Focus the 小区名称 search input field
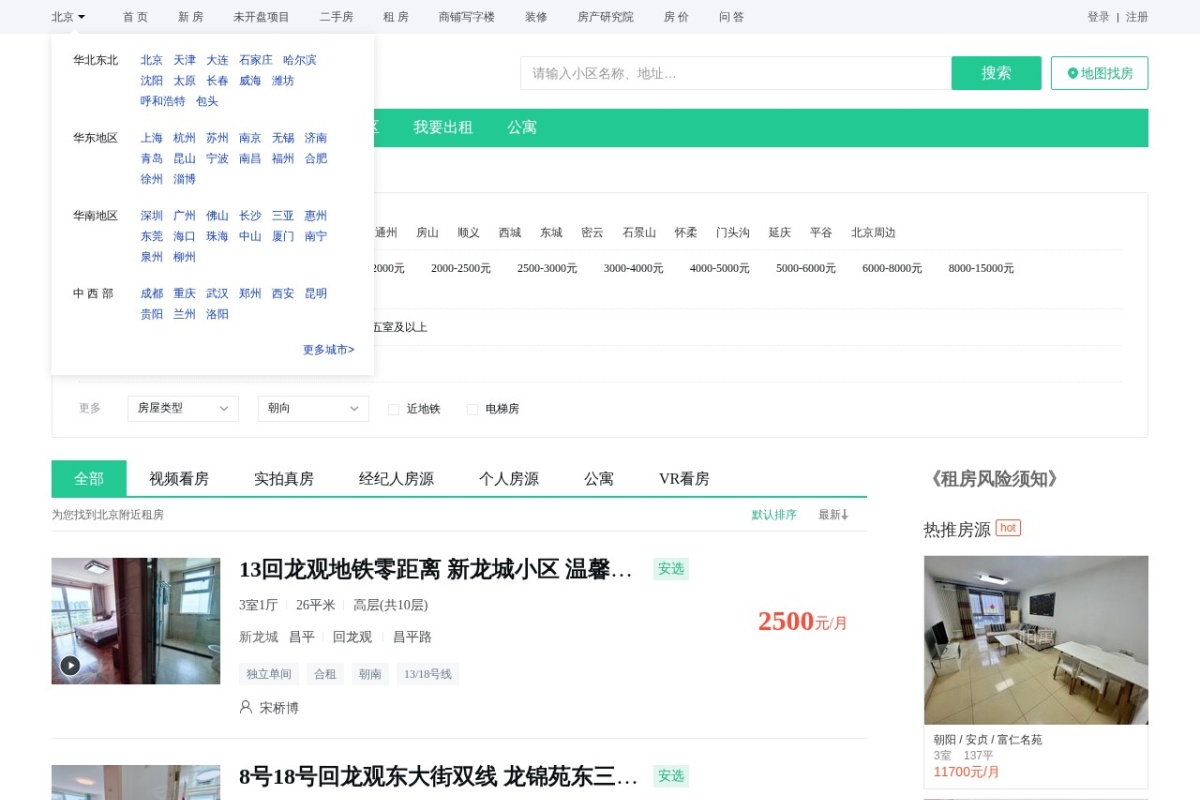The width and height of the screenshot is (1200, 800). [735, 73]
